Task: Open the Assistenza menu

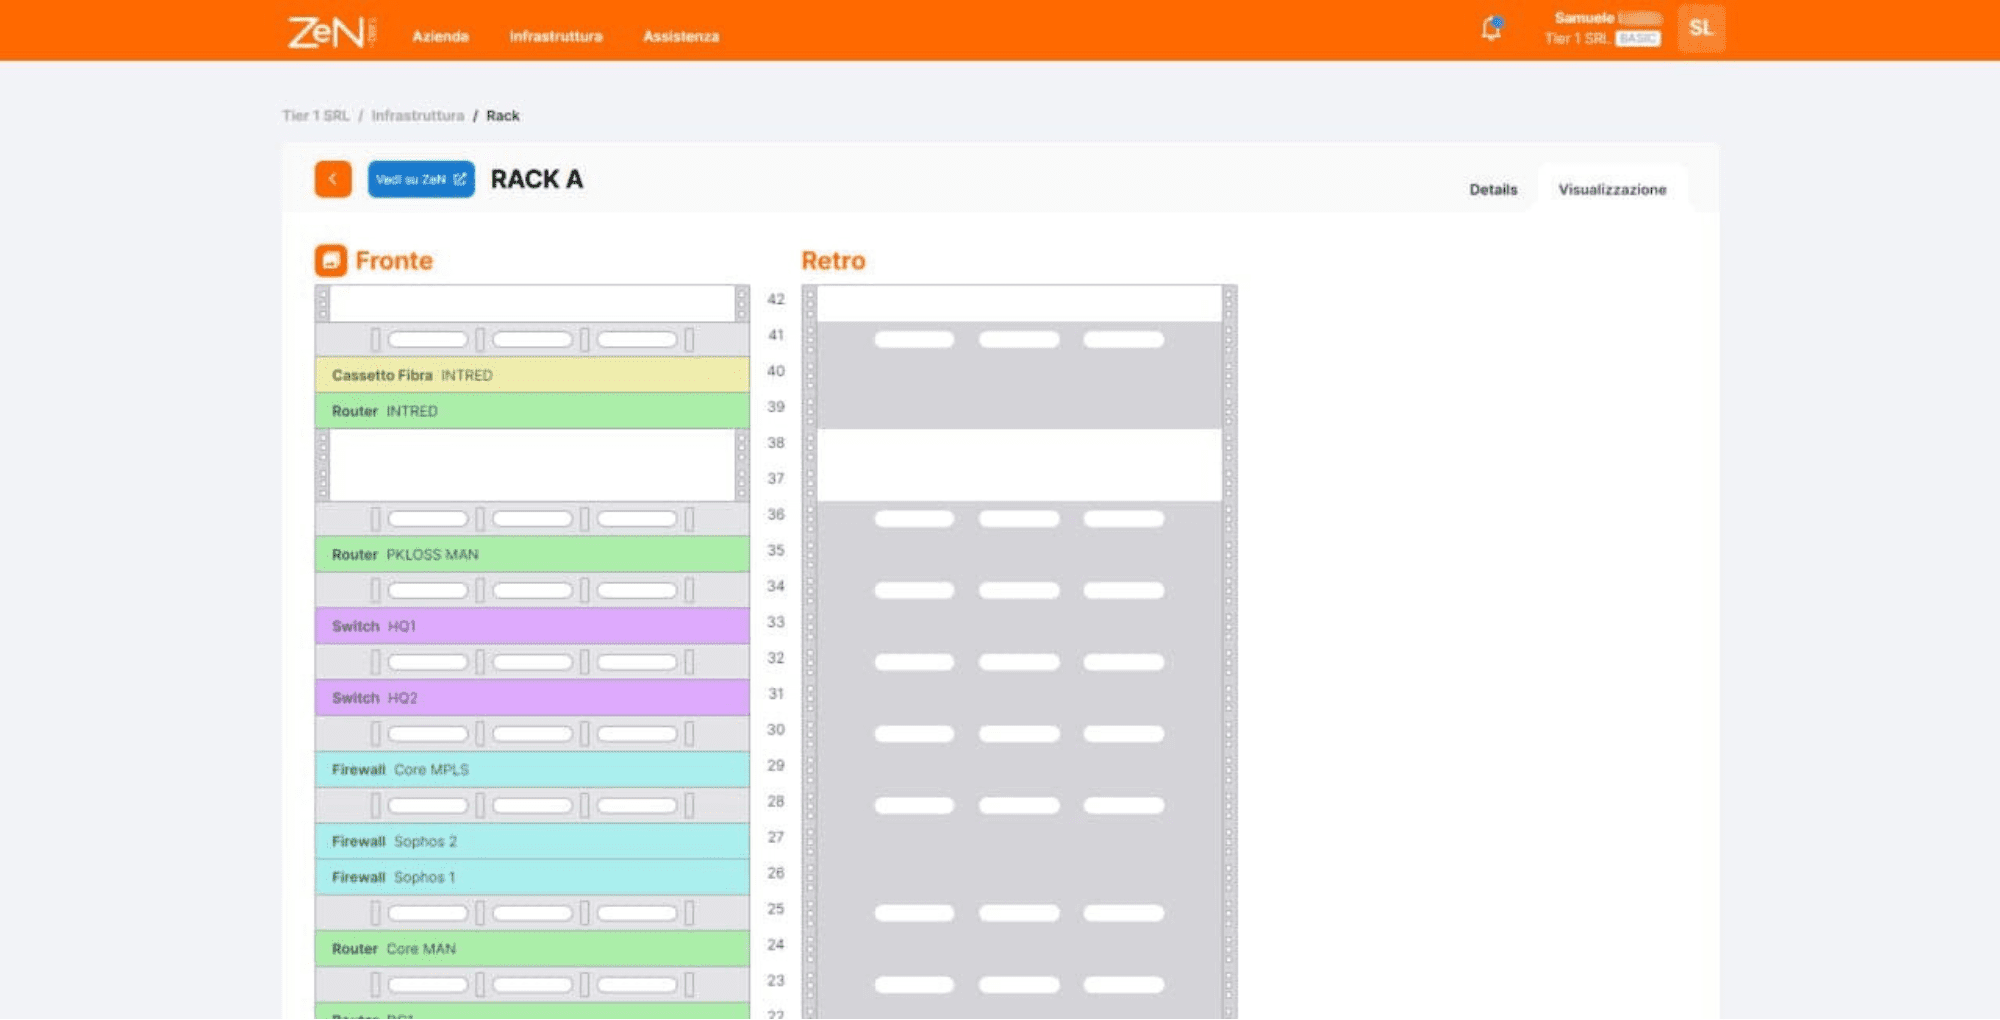Action: pos(681,37)
